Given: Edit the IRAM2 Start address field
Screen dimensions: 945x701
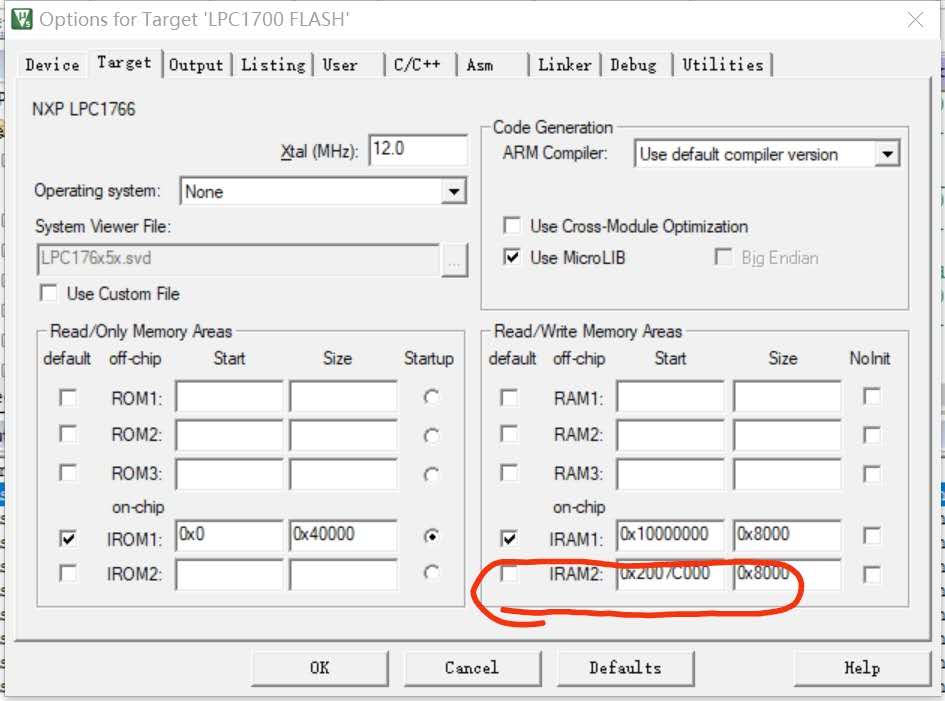Looking at the screenshot, I should [670, 574].
